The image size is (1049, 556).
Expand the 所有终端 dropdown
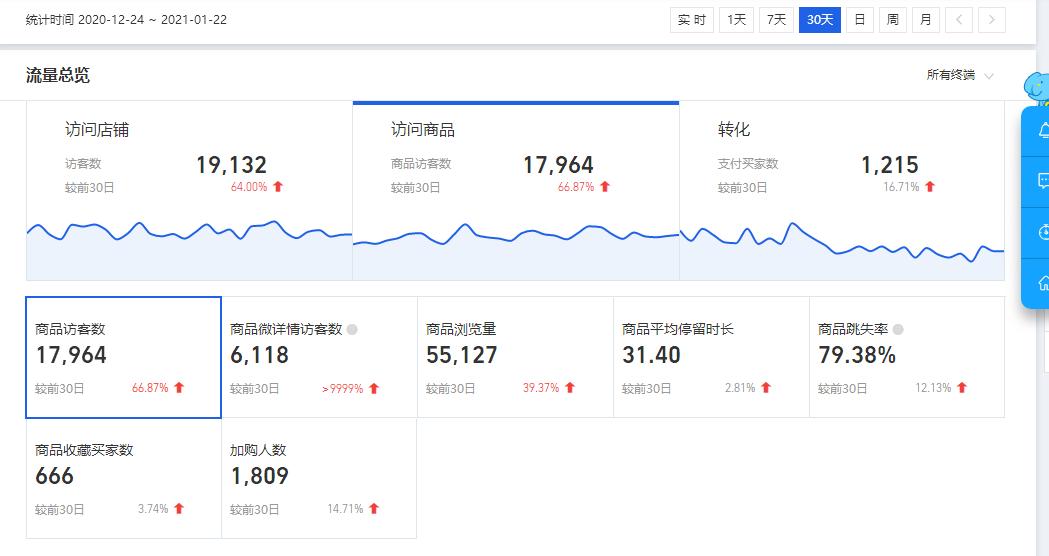point(960,75)
